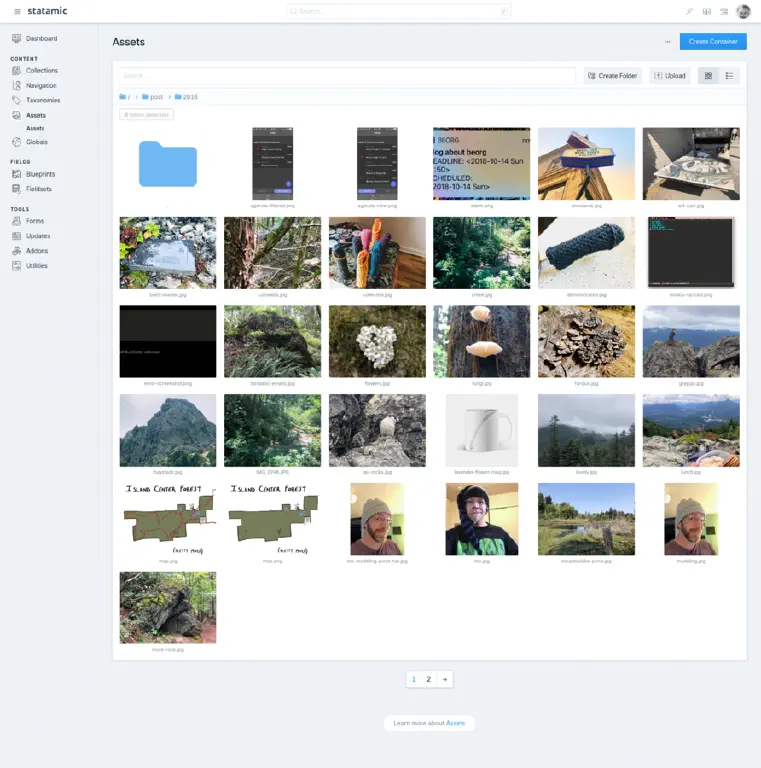Switch to grid view mode

[708, 75]
